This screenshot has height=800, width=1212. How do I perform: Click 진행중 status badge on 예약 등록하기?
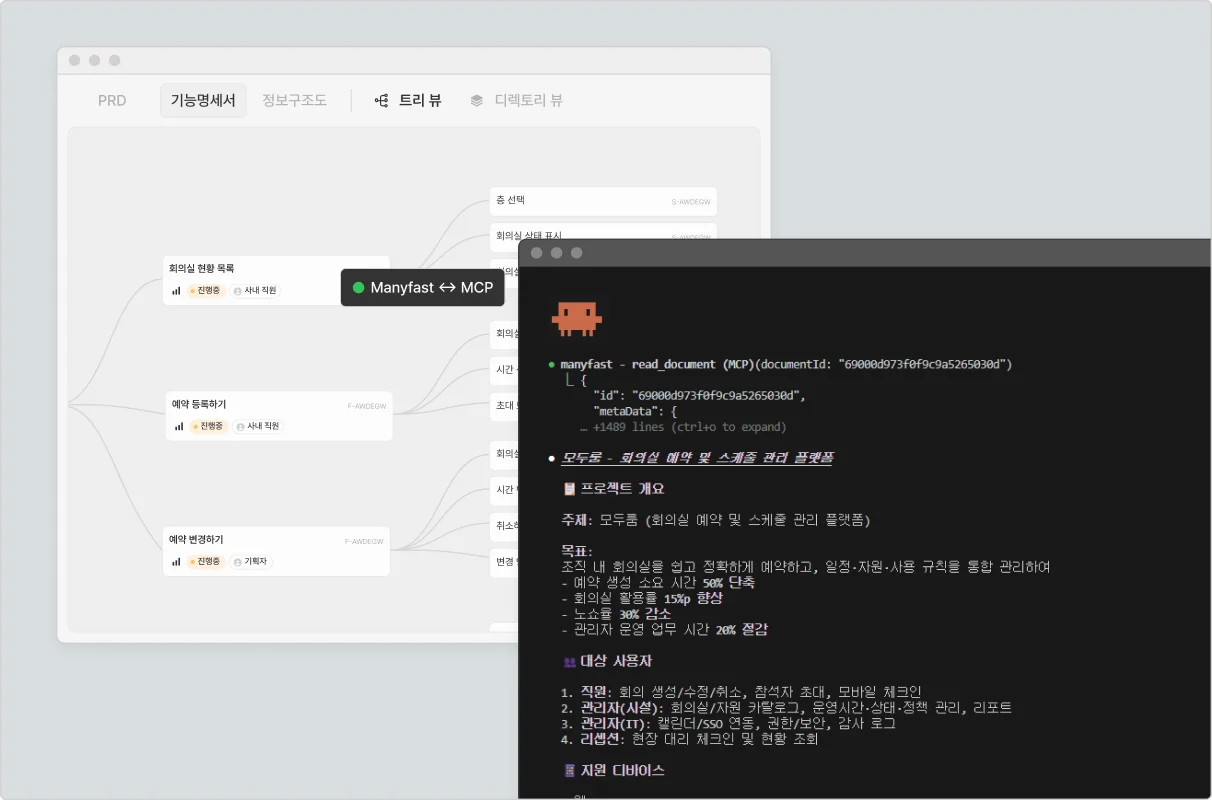point(208,426)
